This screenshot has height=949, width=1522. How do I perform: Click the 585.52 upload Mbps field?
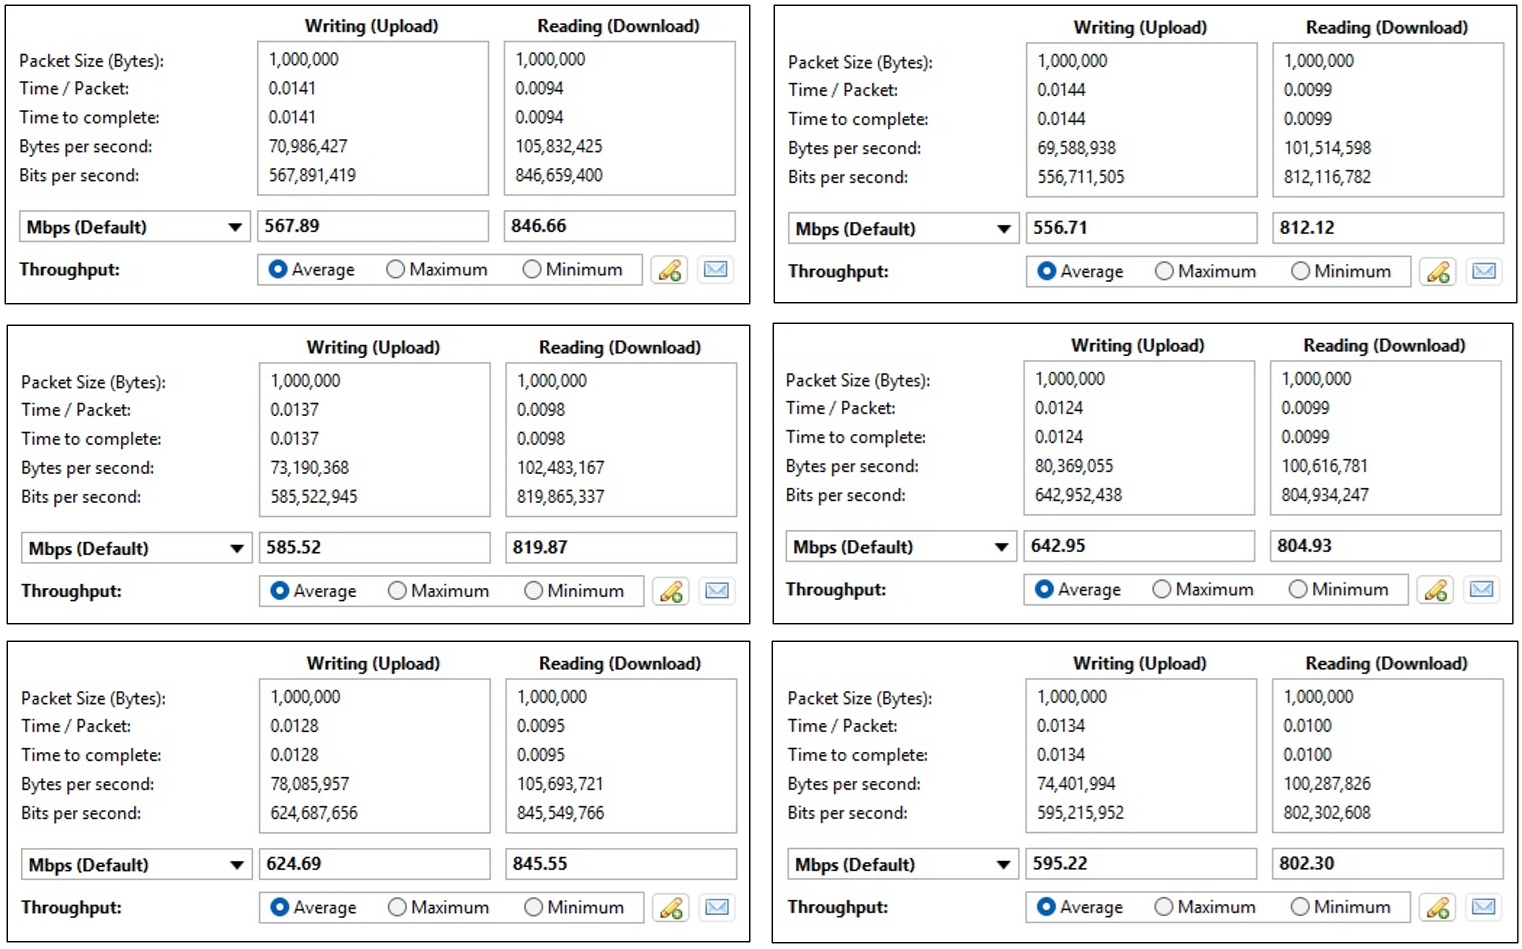coord(374,548)
